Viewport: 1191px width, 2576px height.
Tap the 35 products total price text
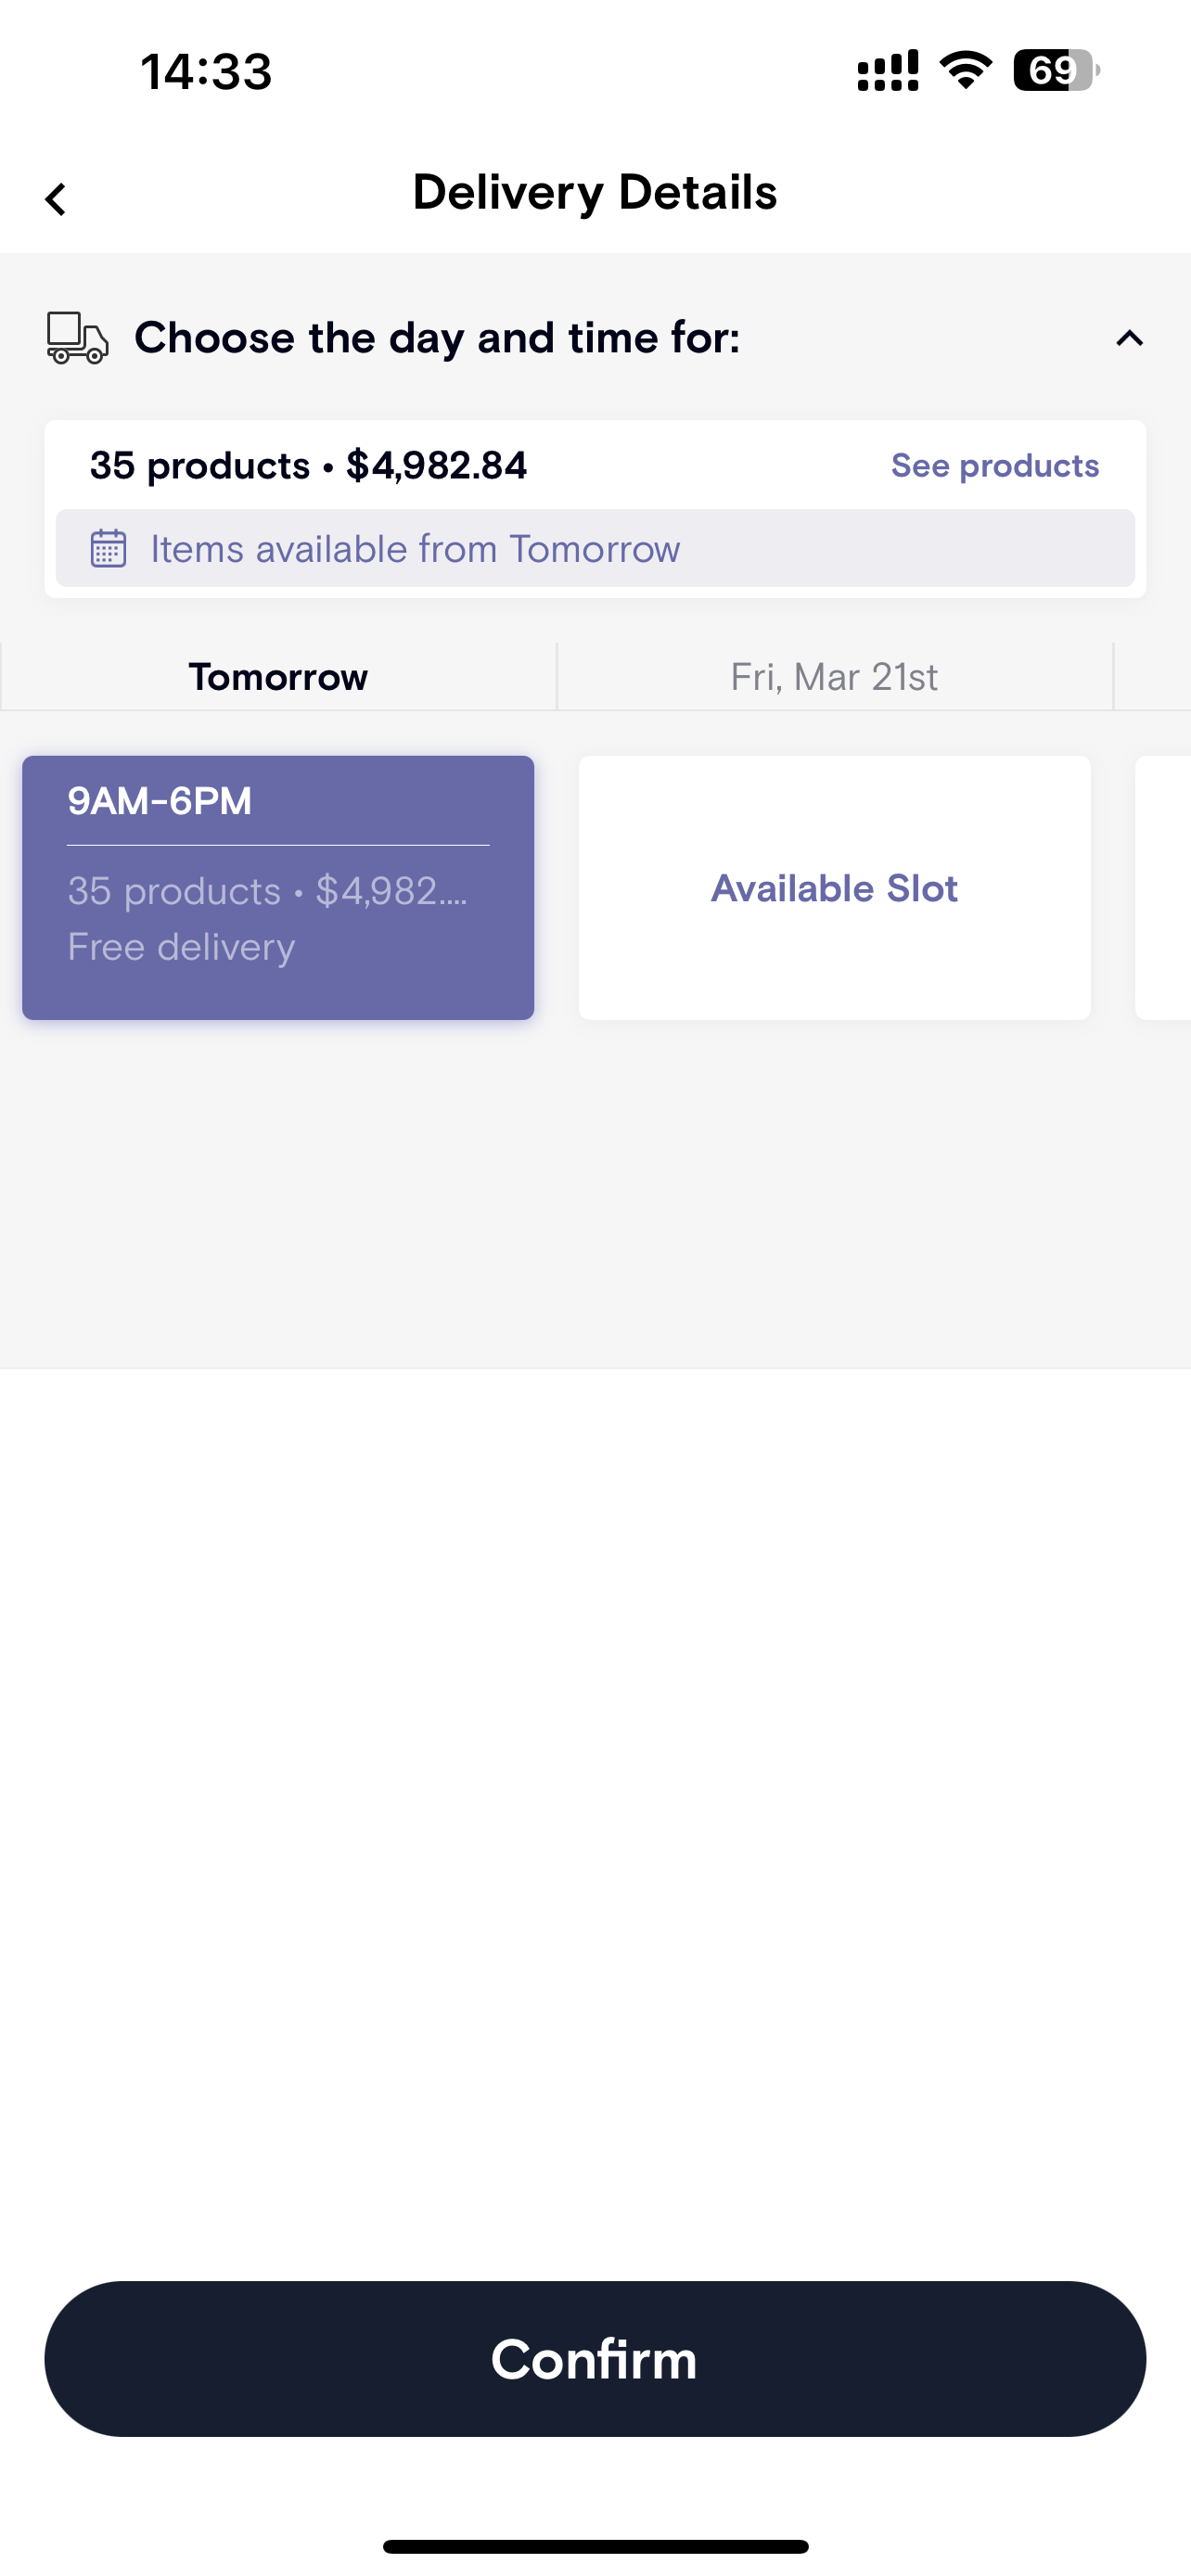pyautogui.click(x=308, y=466)
